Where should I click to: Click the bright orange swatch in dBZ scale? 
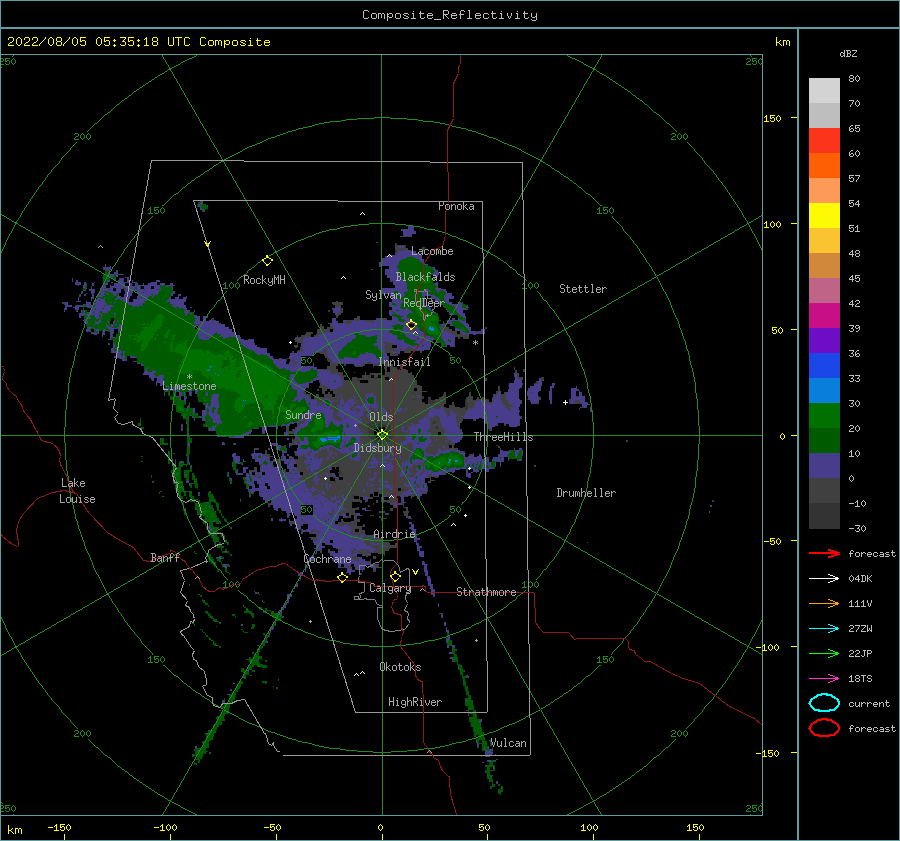click(824, 165)
